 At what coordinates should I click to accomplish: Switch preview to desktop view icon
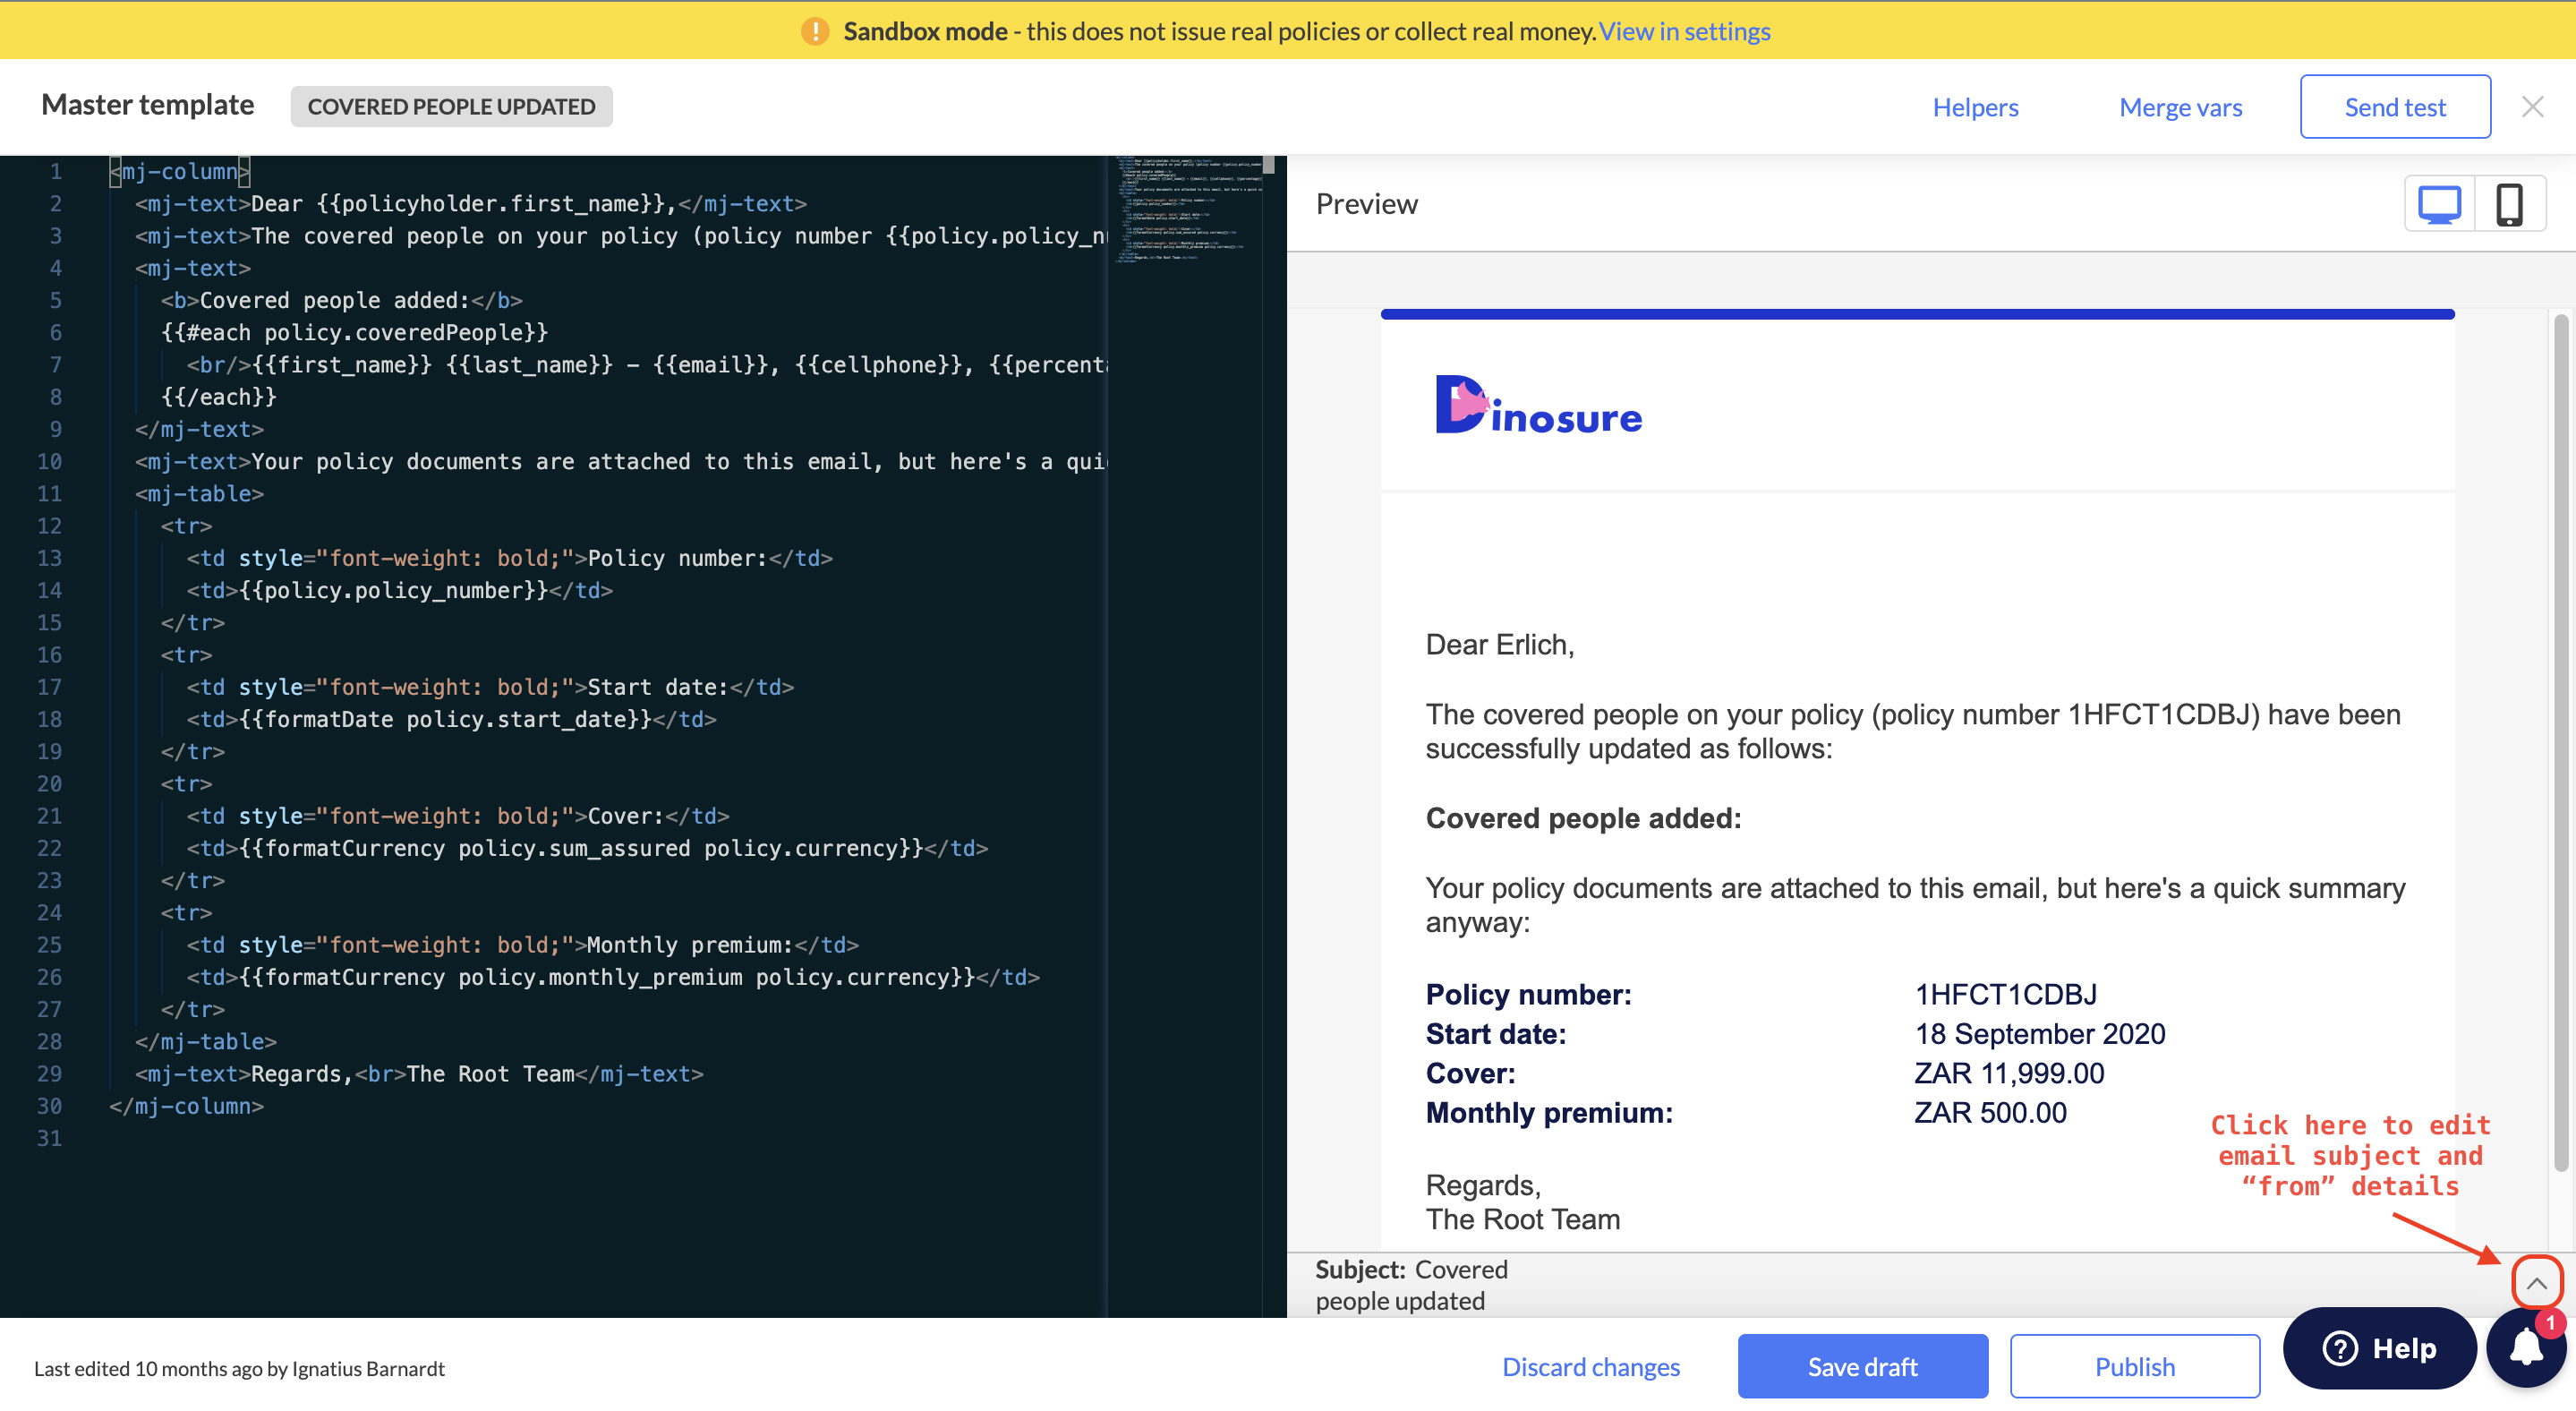tap(2438, 205)
